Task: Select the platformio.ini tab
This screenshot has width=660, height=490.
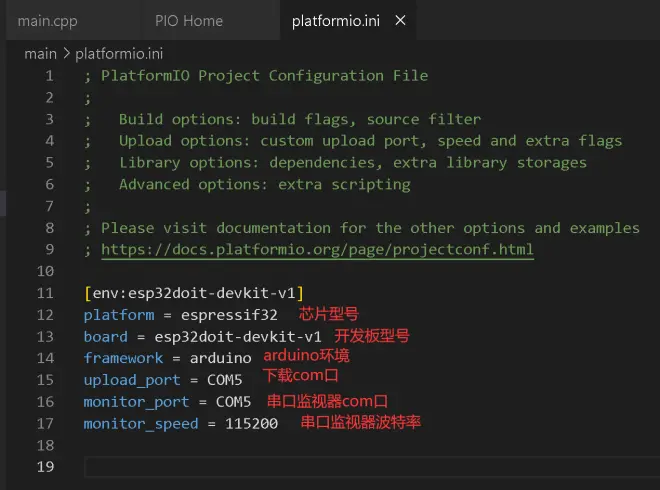Action: pos(335,21)
